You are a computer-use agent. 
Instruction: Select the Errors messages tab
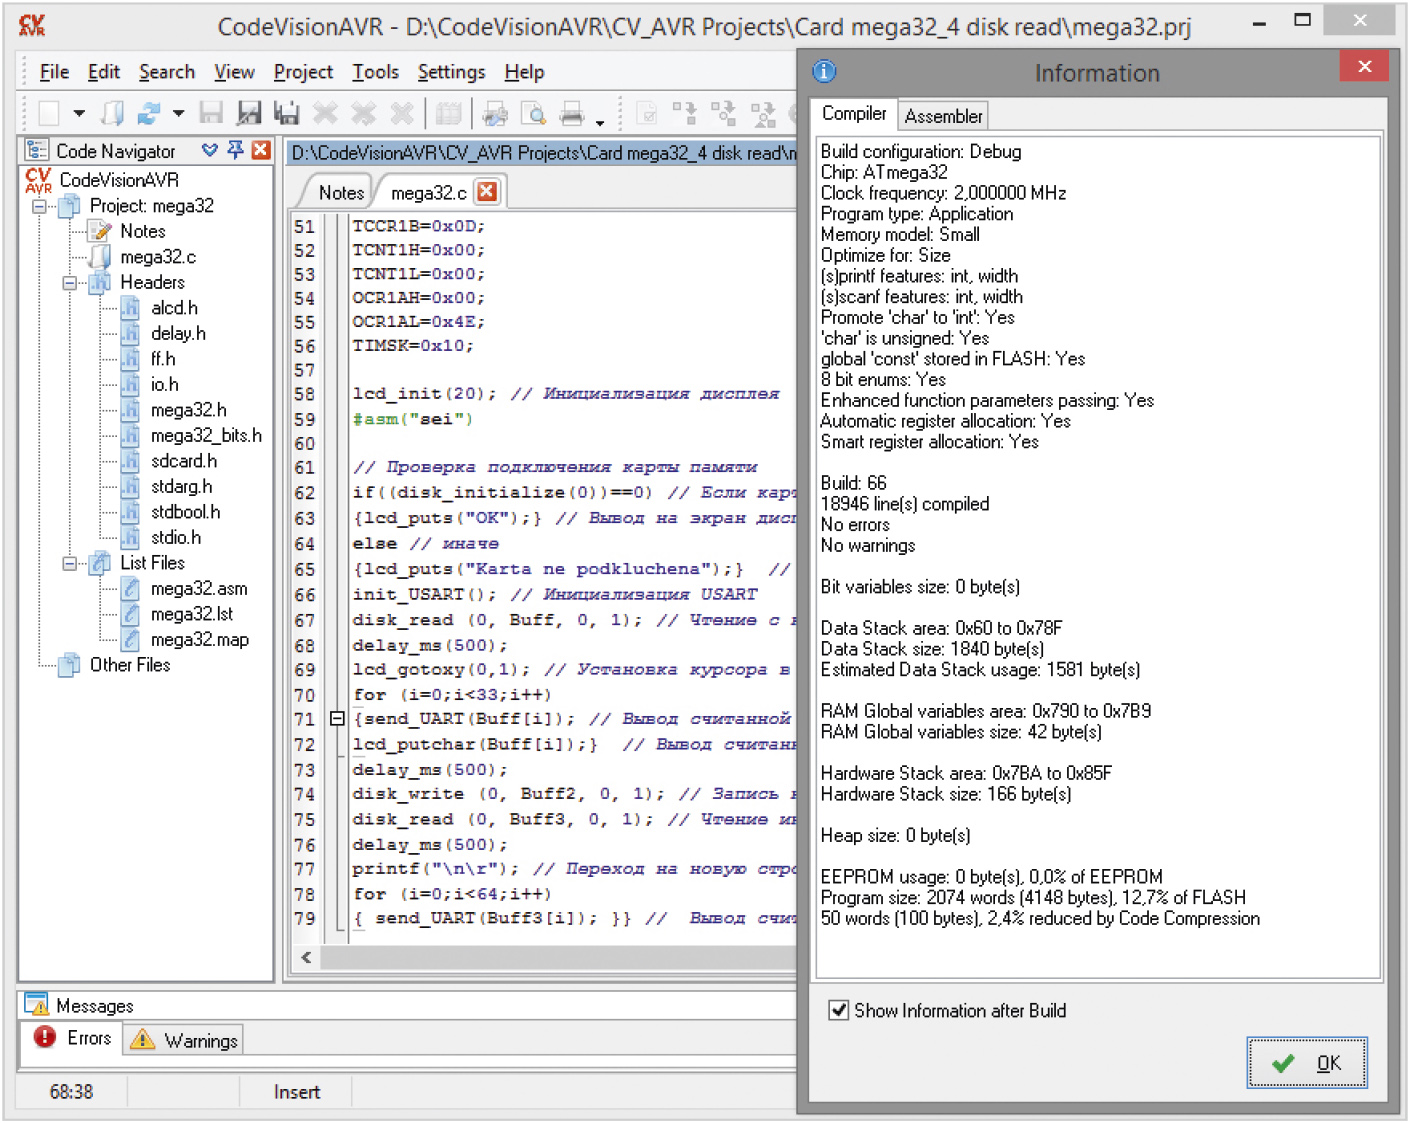[73, 1038]
